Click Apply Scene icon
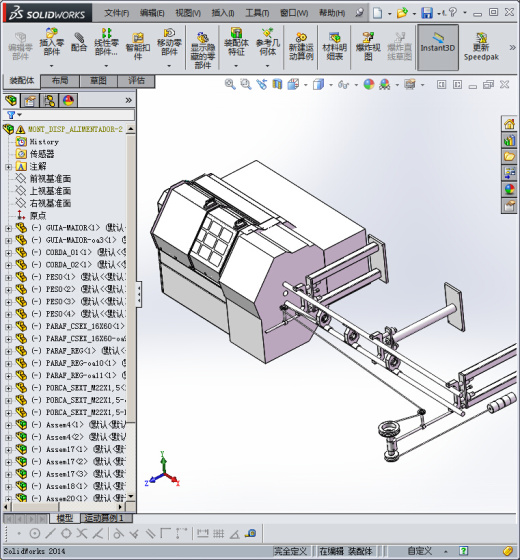The height and width of the screenshot is (560, 520). [385, 85]
